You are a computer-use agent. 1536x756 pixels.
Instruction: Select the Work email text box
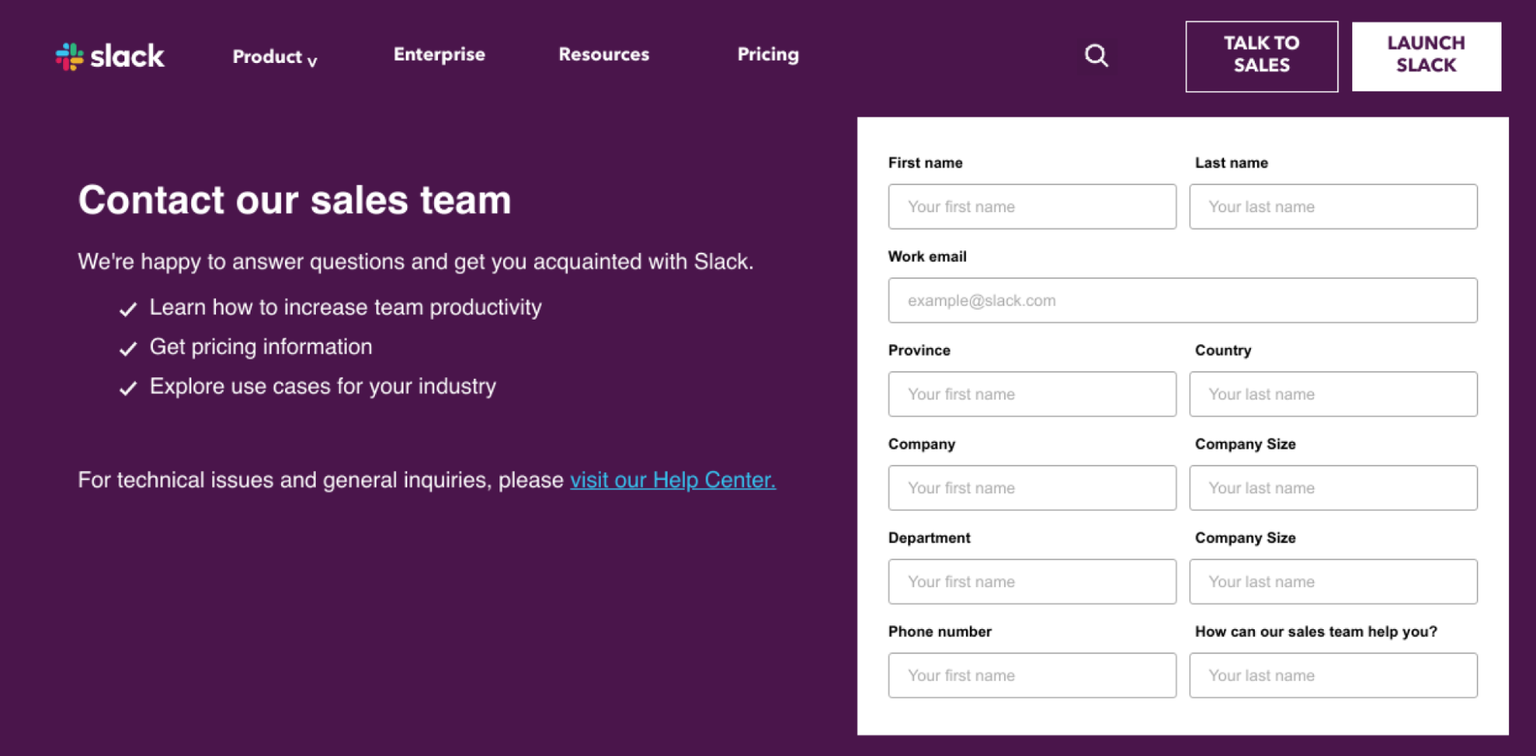pyautogui.click(x=1182, y=300)
